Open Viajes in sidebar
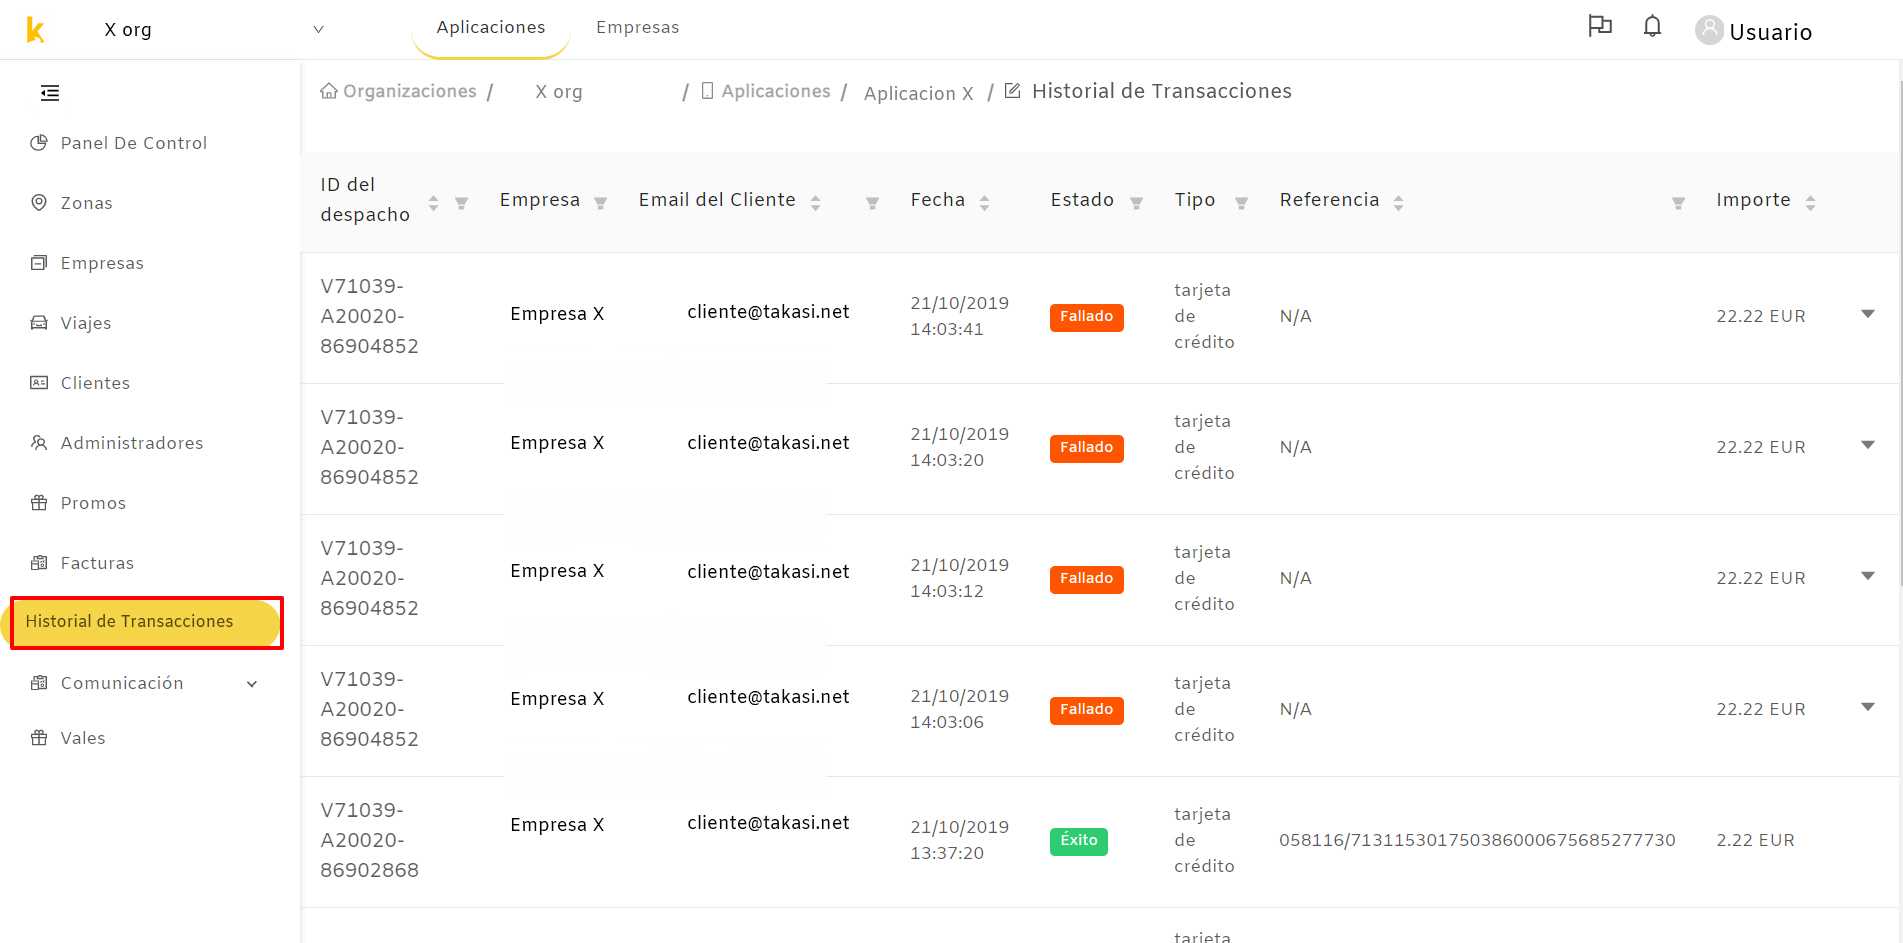Viewport: 1903px width, 943px height. [86, 323]
